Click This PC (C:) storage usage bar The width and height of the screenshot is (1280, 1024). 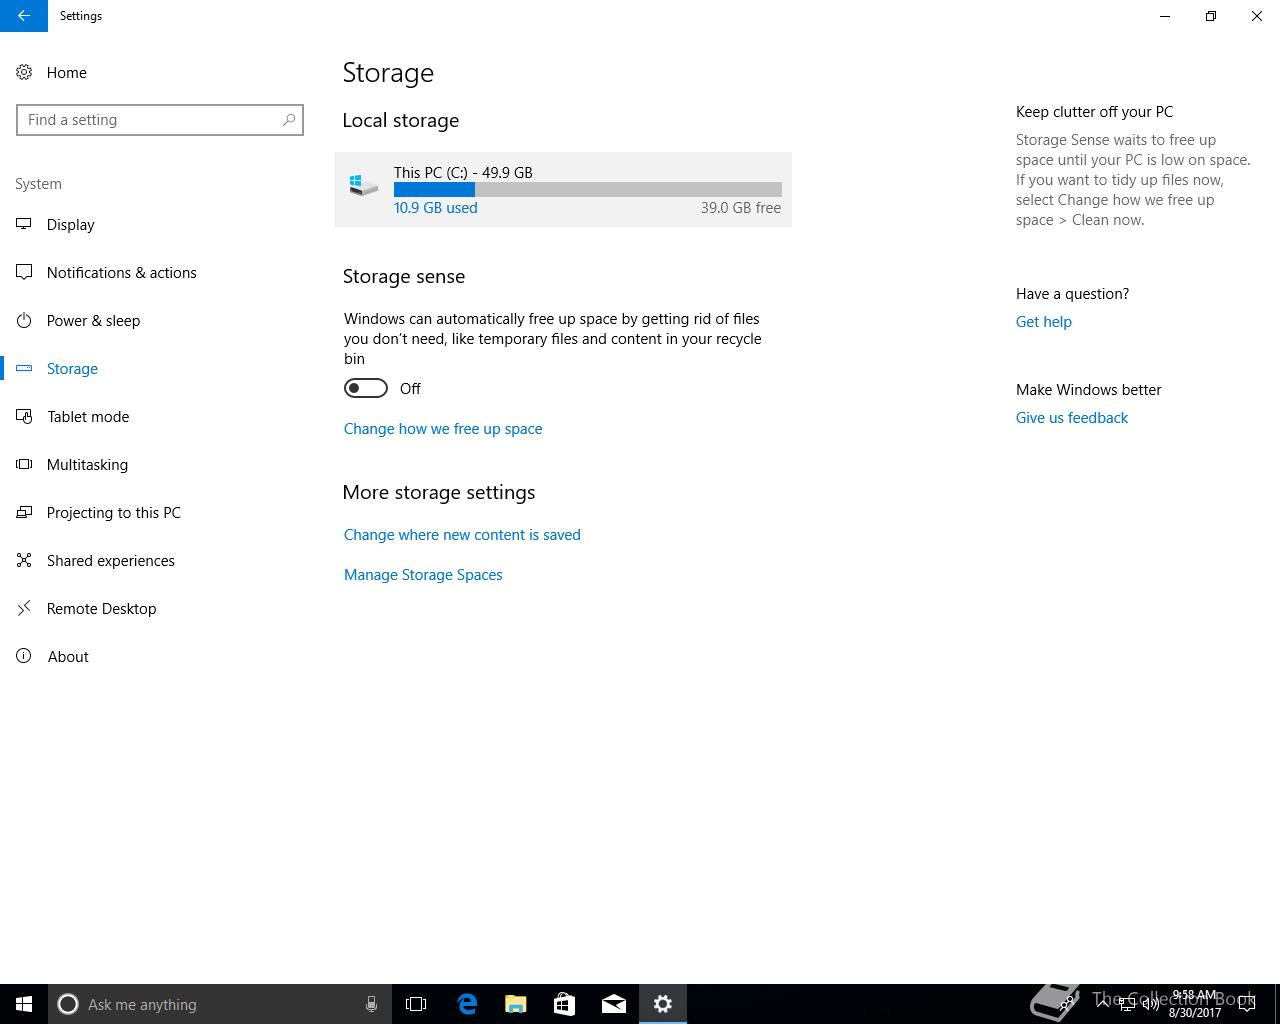(x=587, y=189)
